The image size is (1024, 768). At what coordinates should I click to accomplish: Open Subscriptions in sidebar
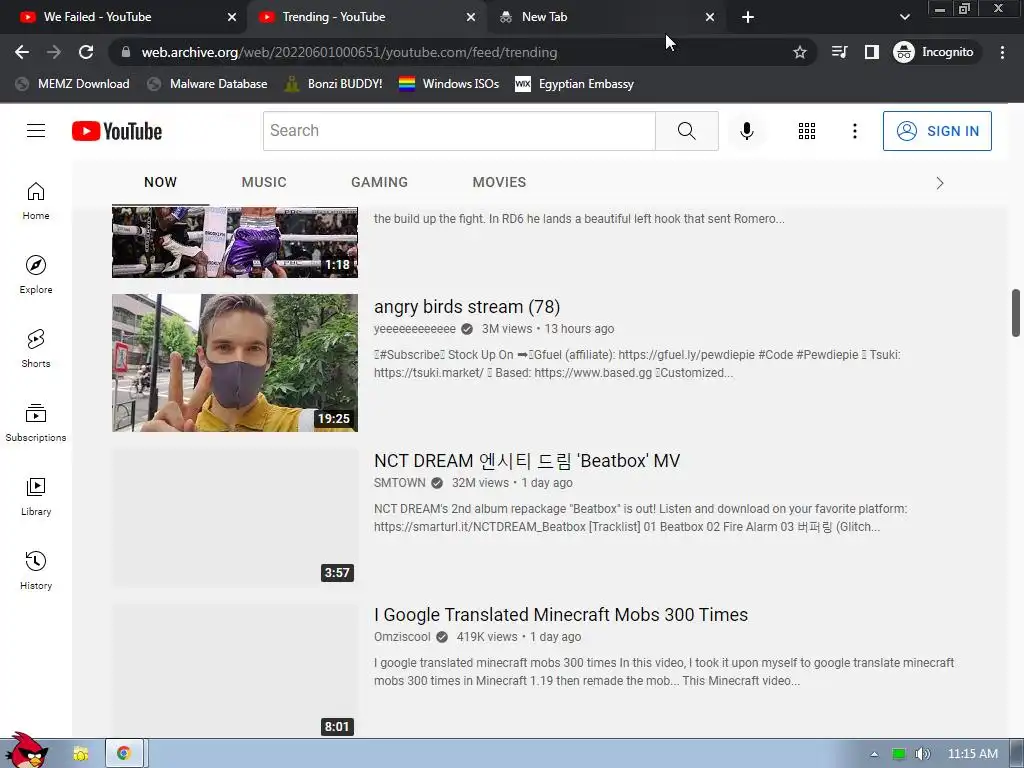(x=36, y=423)
